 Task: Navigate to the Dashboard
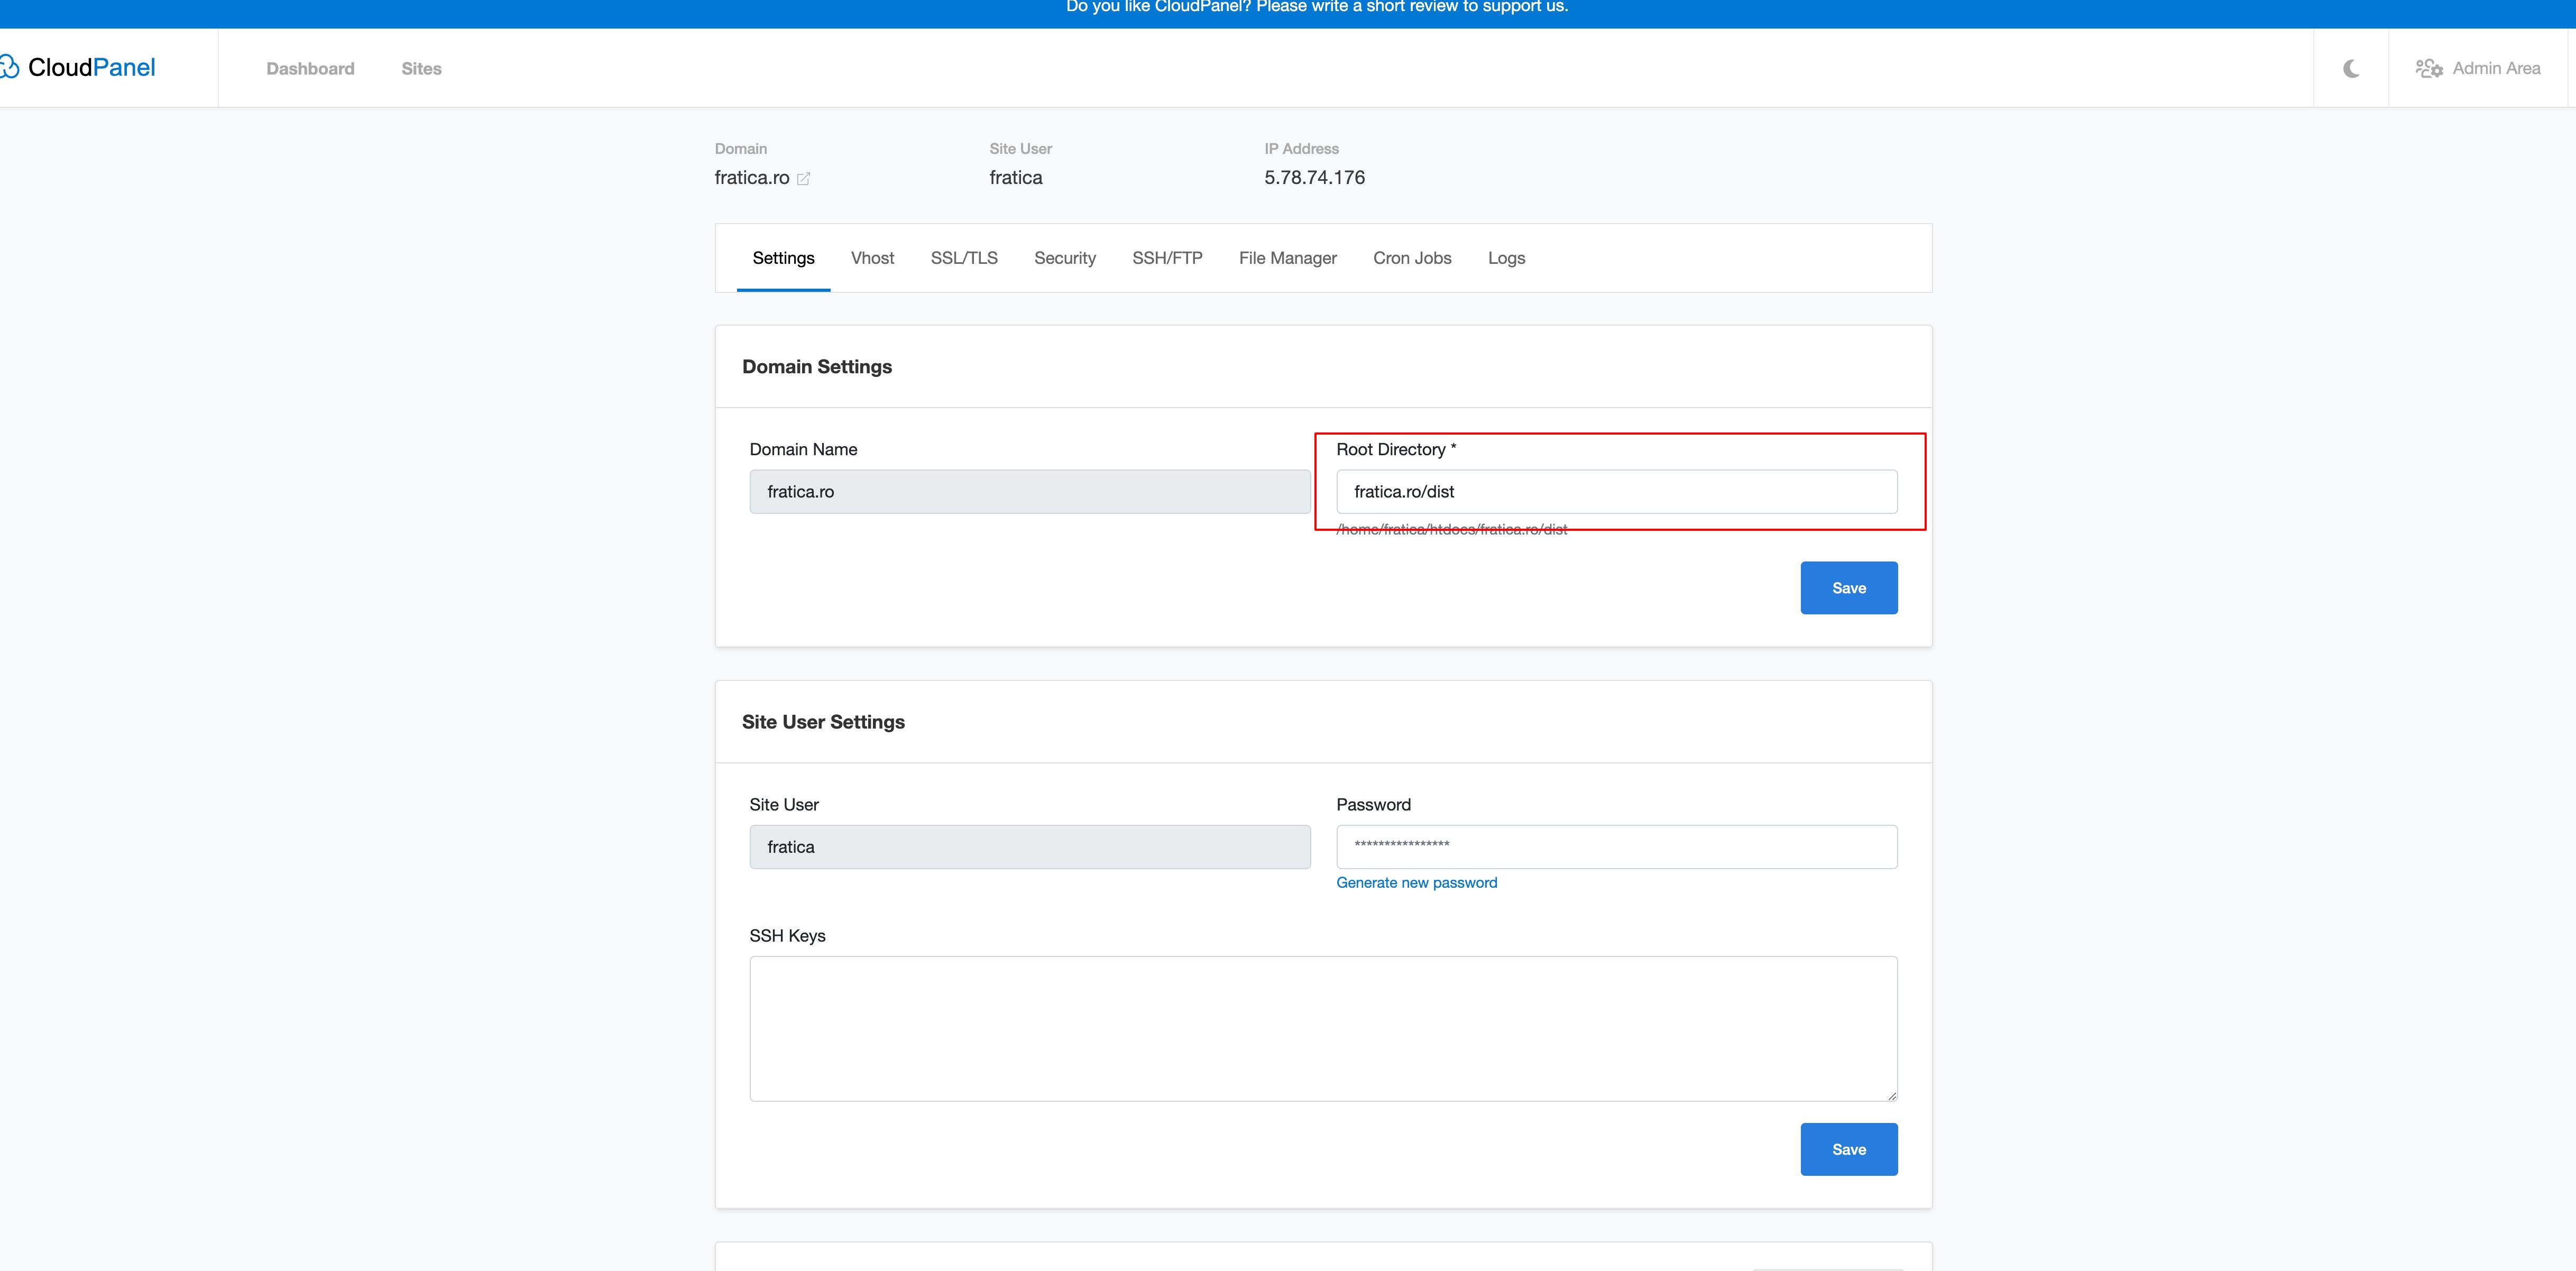[310, 68]
